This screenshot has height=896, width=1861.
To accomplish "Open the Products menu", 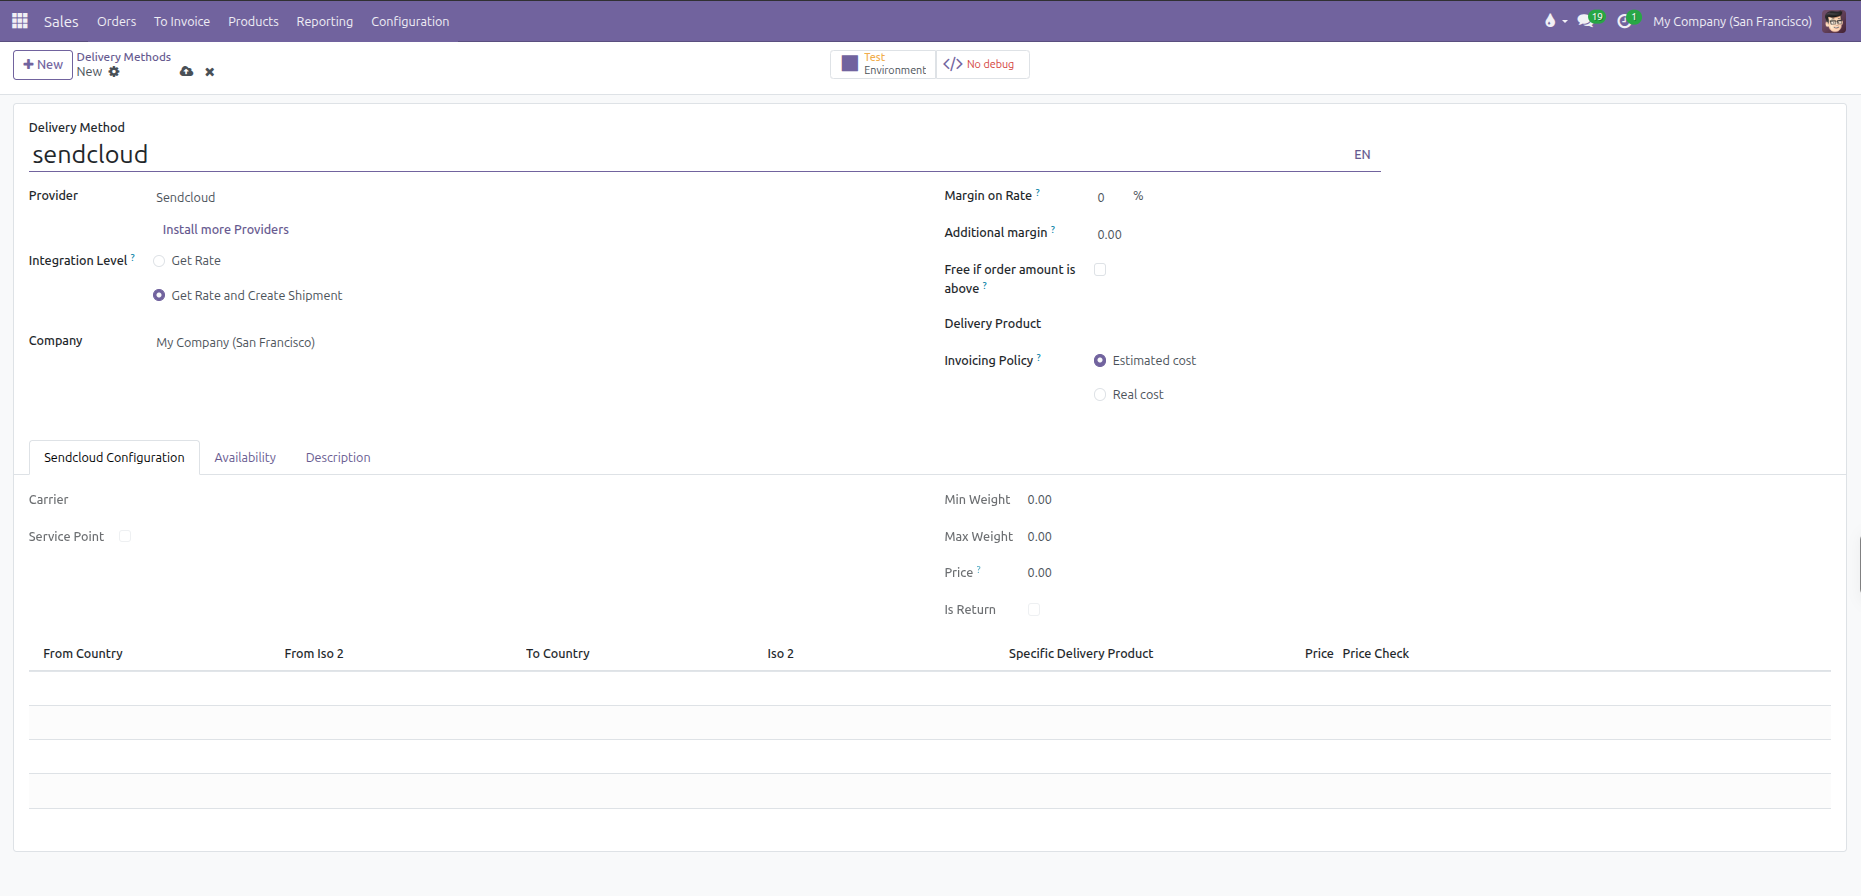I will pos(253,21).
